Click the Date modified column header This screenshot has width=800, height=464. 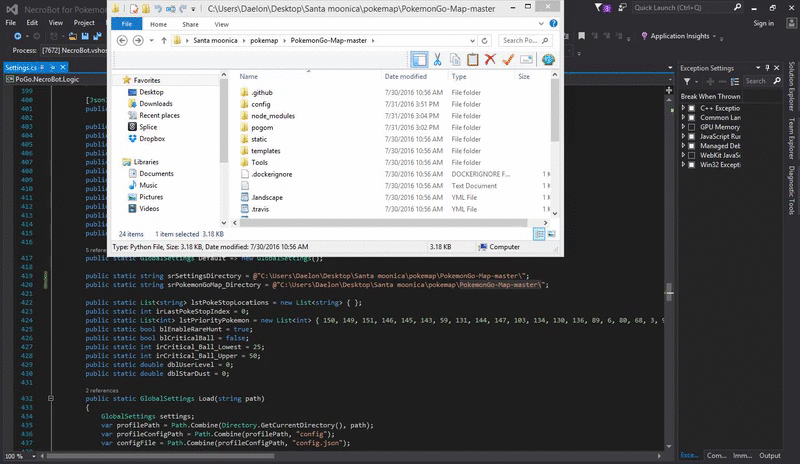(x=405, y=76)
